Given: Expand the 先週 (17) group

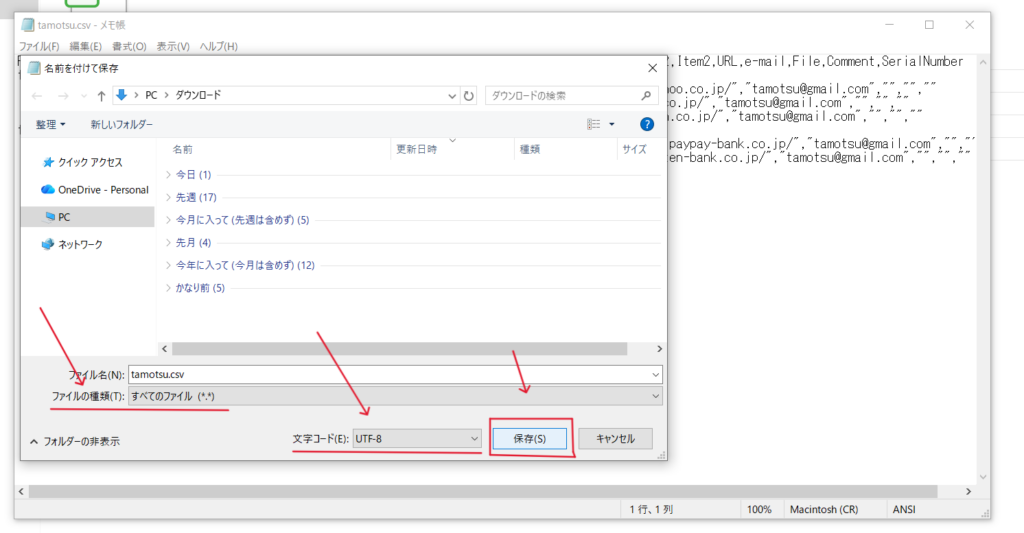Looking at the screenshot, I should [195, 197].
